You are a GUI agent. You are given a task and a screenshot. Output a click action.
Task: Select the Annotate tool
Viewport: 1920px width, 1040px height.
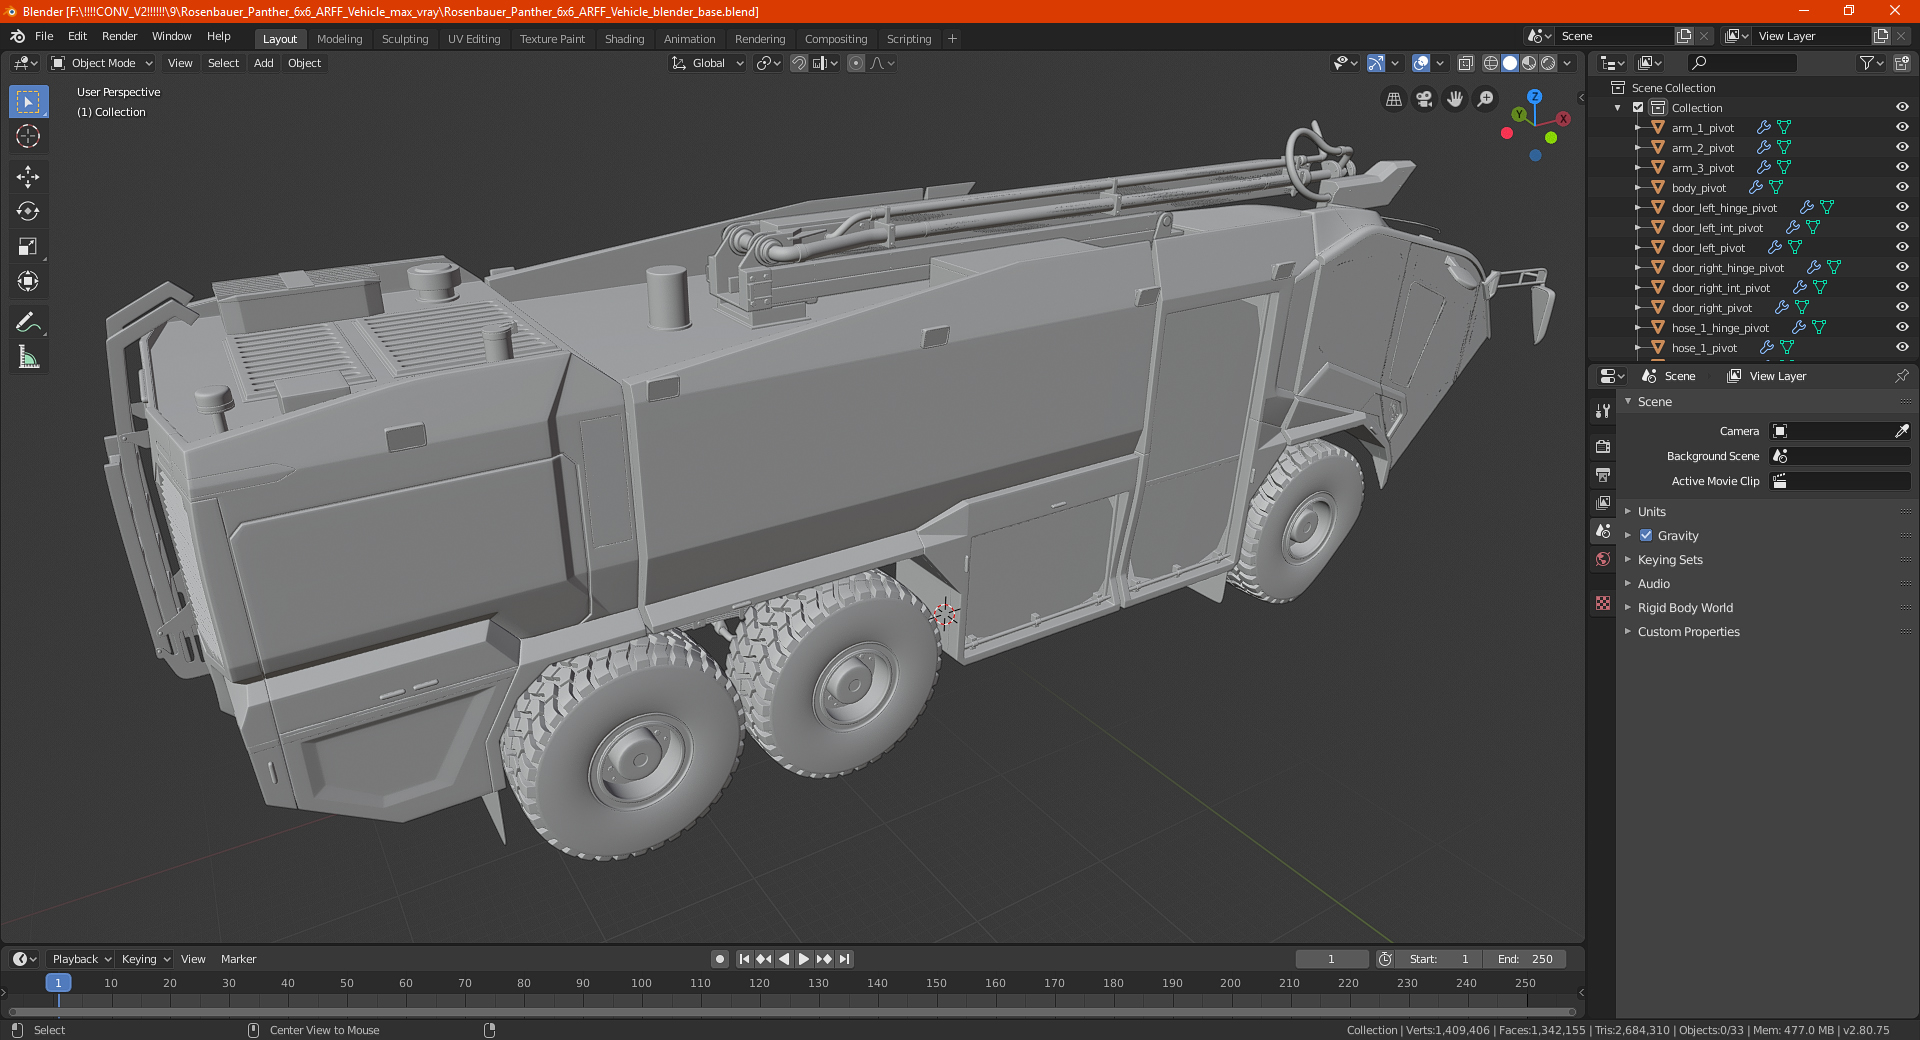28,323
